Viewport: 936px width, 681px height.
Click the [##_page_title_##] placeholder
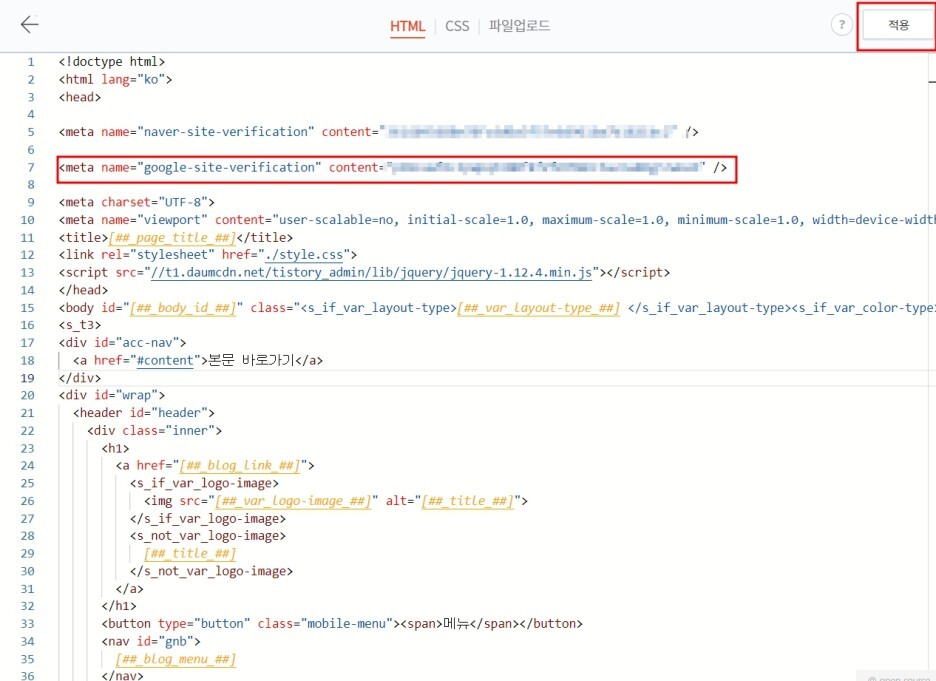click(x=173, y=238)
